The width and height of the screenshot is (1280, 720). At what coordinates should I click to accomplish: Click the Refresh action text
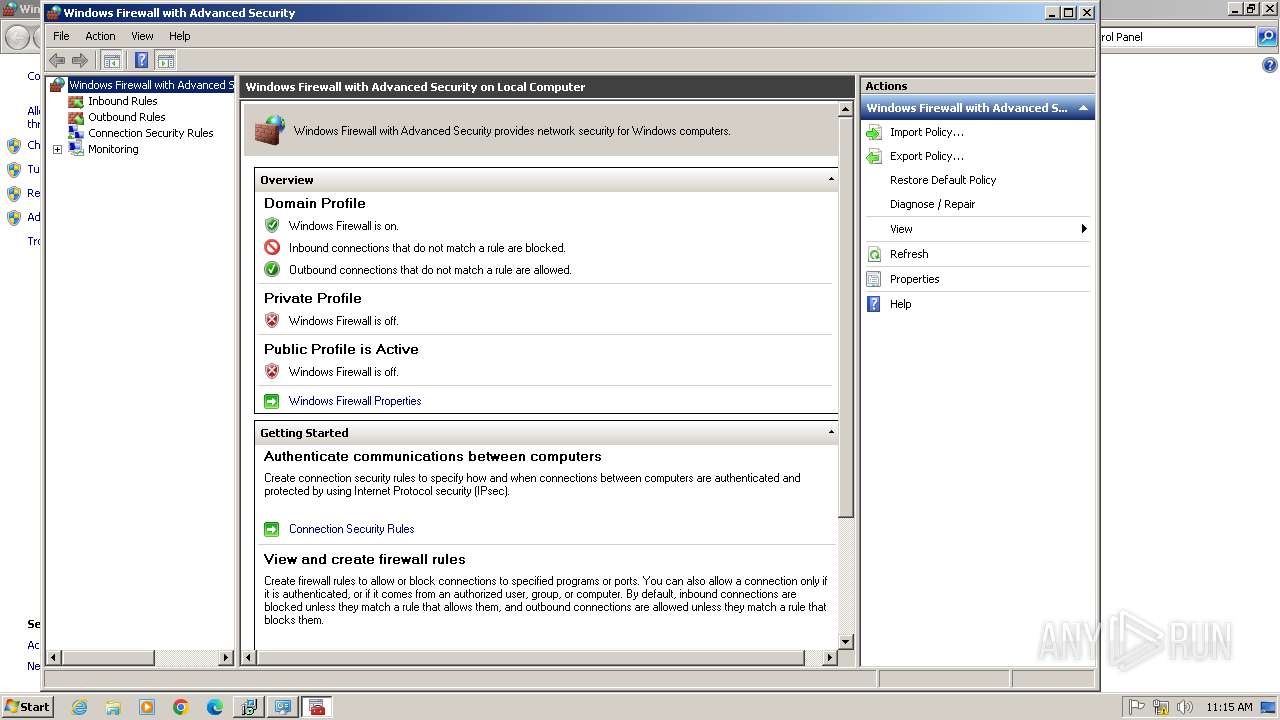(x=909, y=254)
